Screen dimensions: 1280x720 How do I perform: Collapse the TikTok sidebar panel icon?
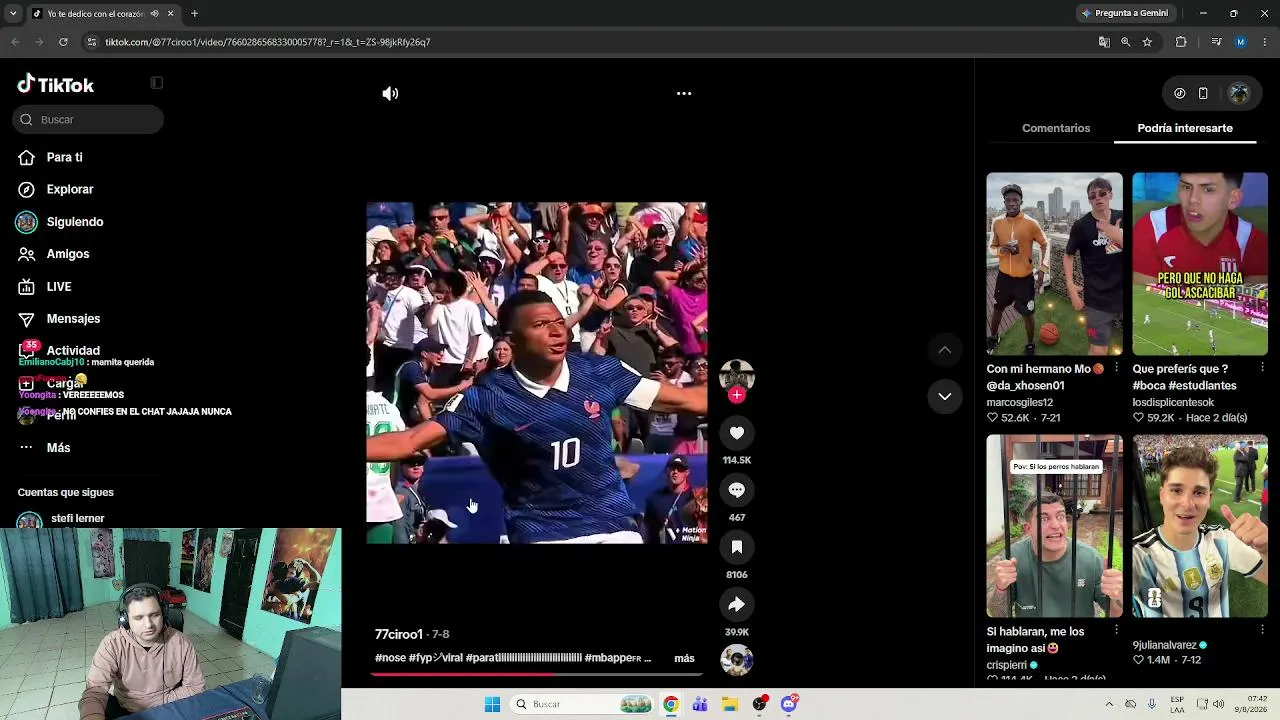point(156,83)
